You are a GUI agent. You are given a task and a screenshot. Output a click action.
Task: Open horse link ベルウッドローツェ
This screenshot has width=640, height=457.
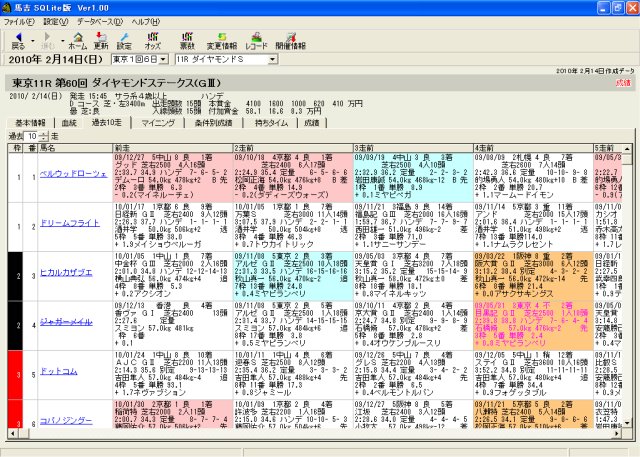73,174
